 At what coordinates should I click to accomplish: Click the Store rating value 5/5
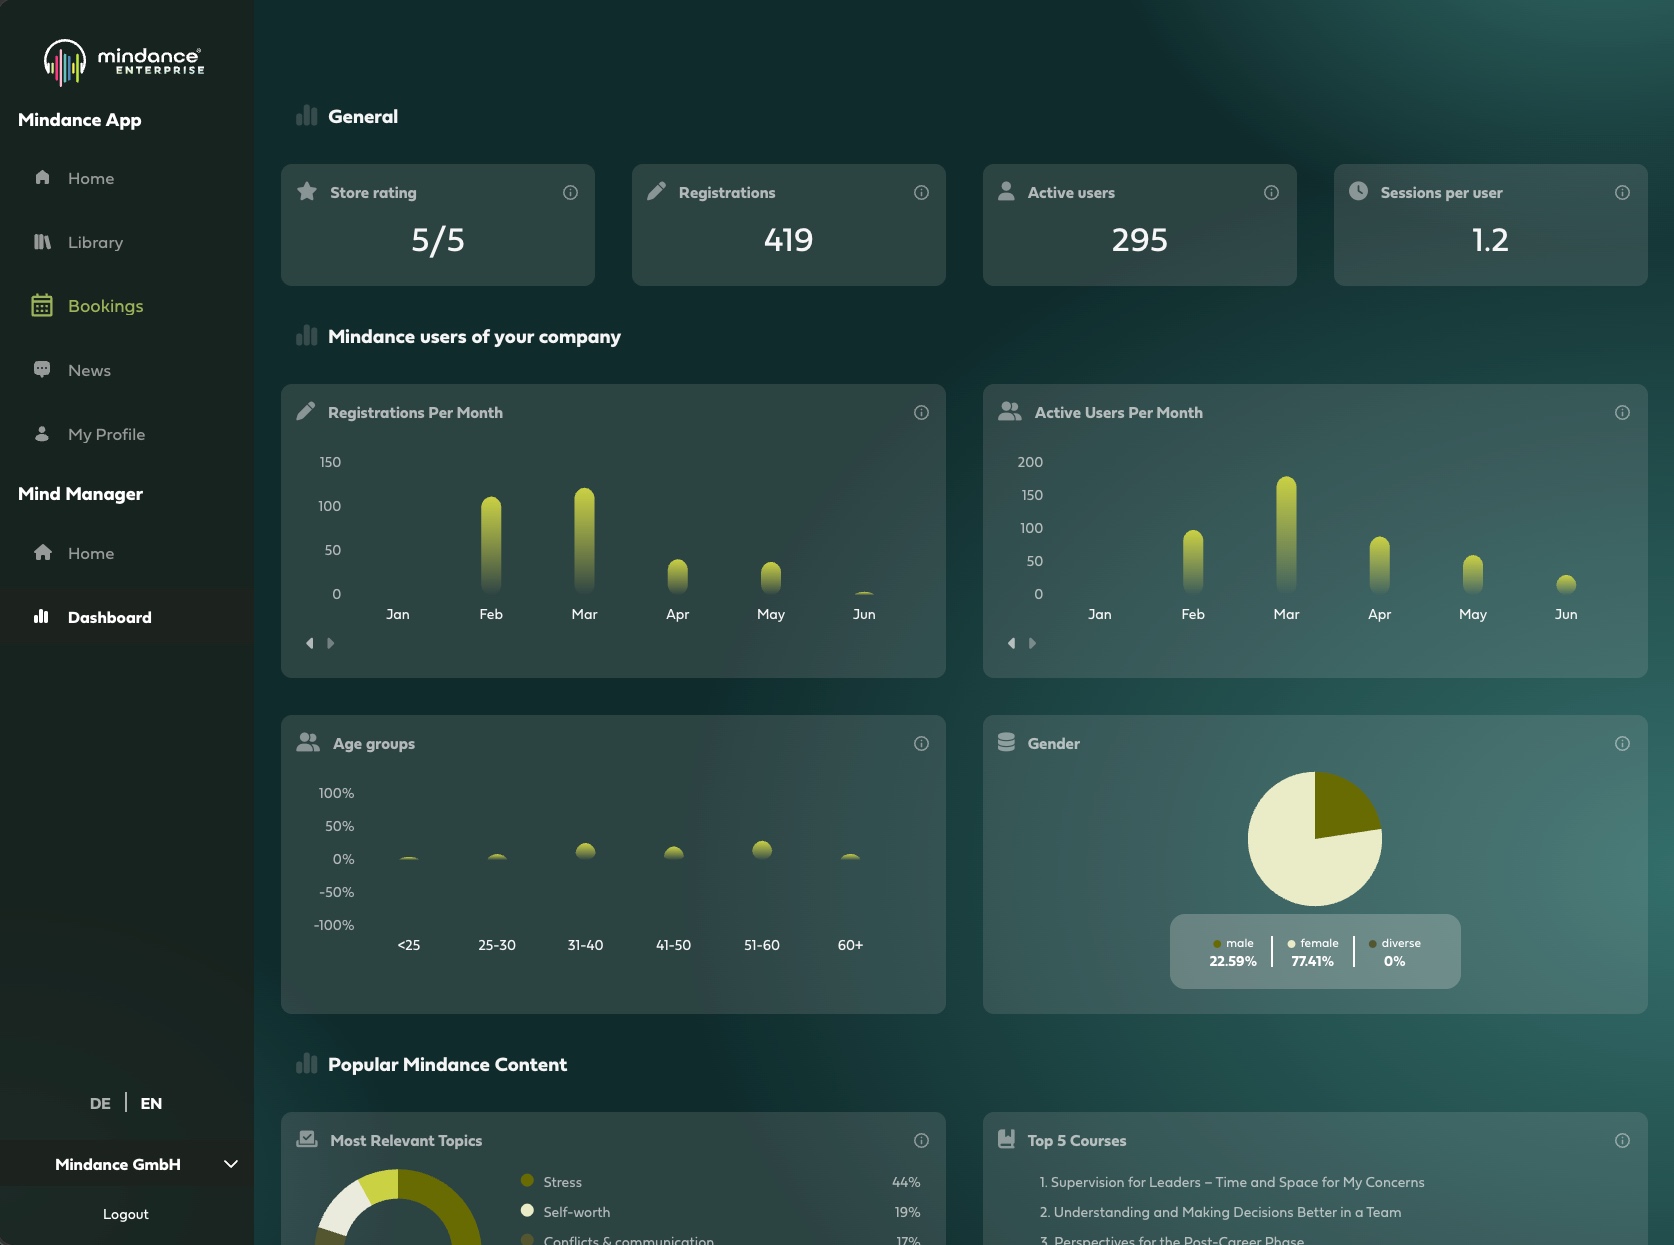[x=438, y=240]
